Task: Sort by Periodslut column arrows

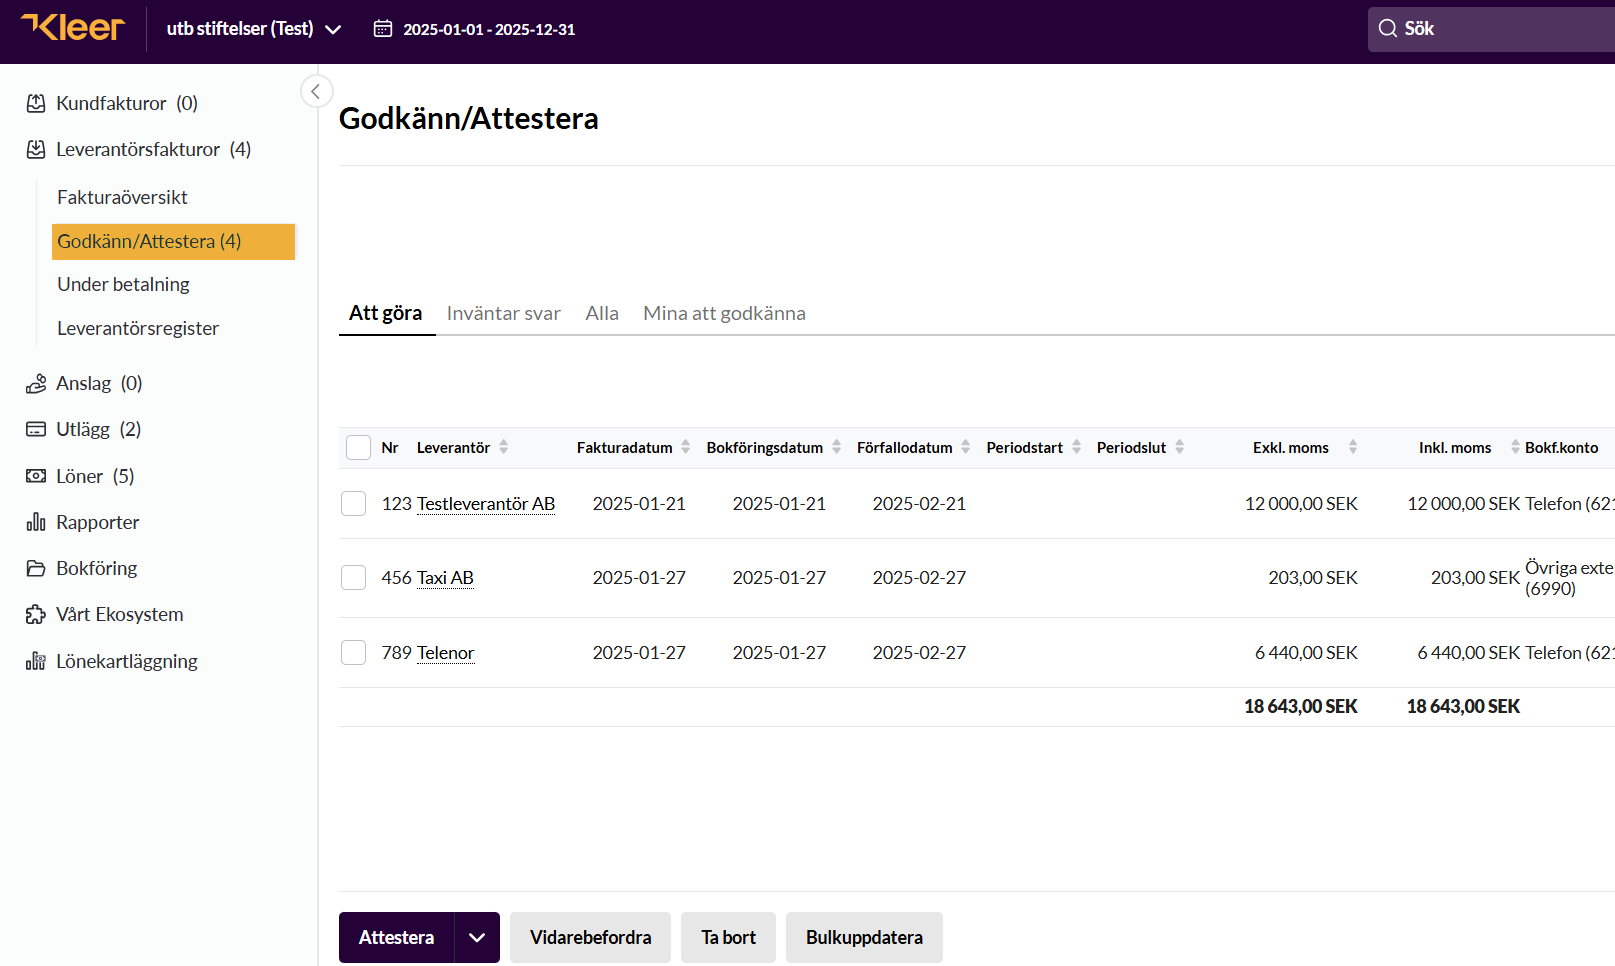Action: pos(1180,447)
